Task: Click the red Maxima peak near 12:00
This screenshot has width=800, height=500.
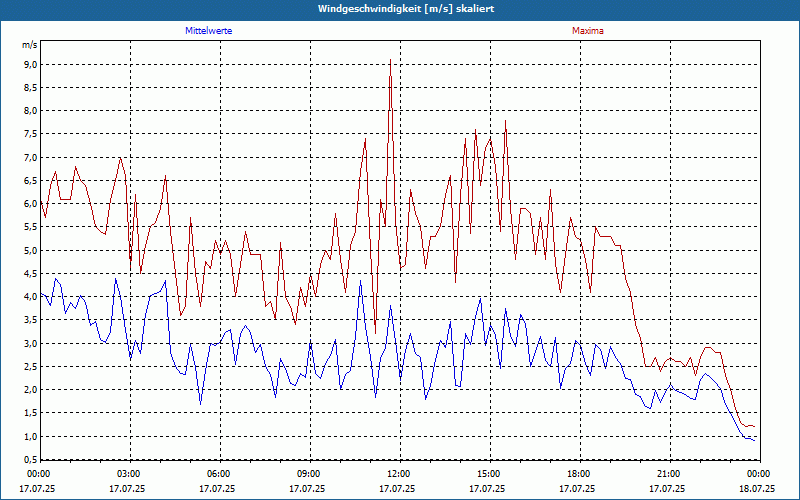Action: [x=390, y=60]
